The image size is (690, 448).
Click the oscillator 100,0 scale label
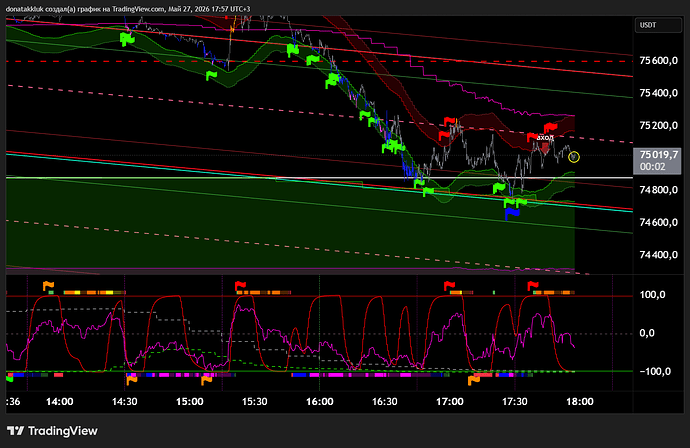tap(652, 295)
